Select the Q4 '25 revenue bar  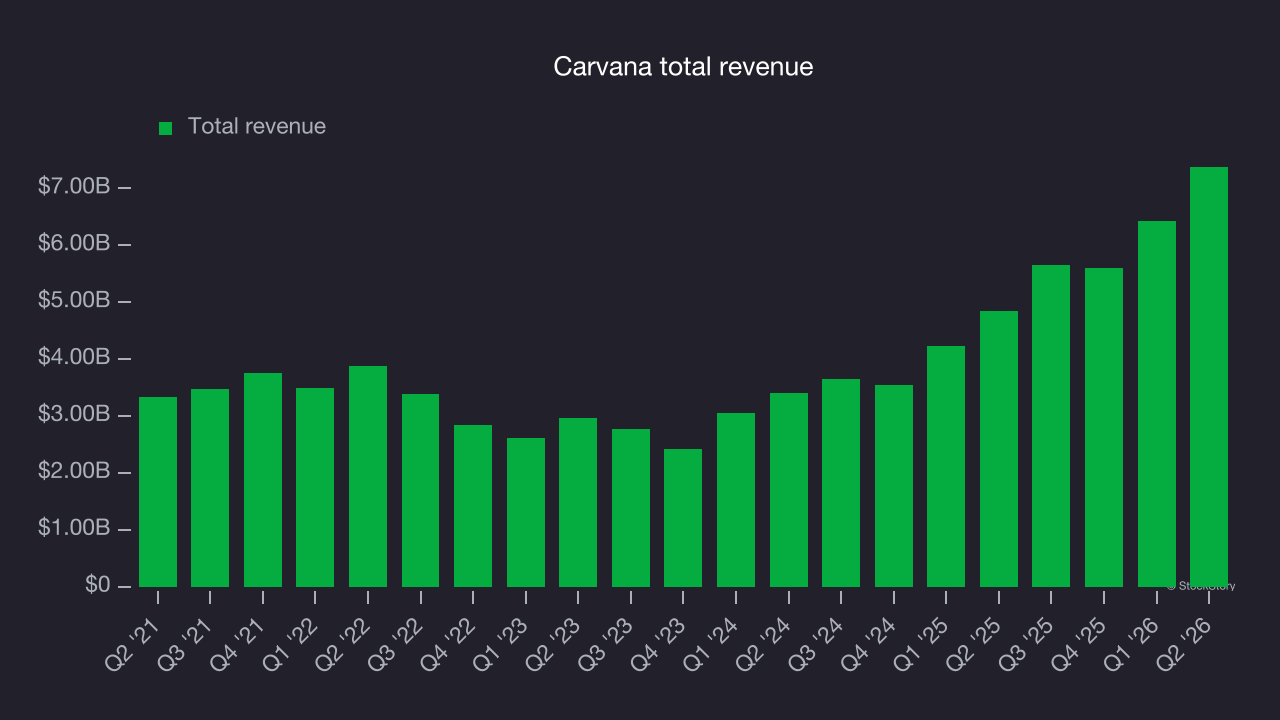click(1104, 427)
